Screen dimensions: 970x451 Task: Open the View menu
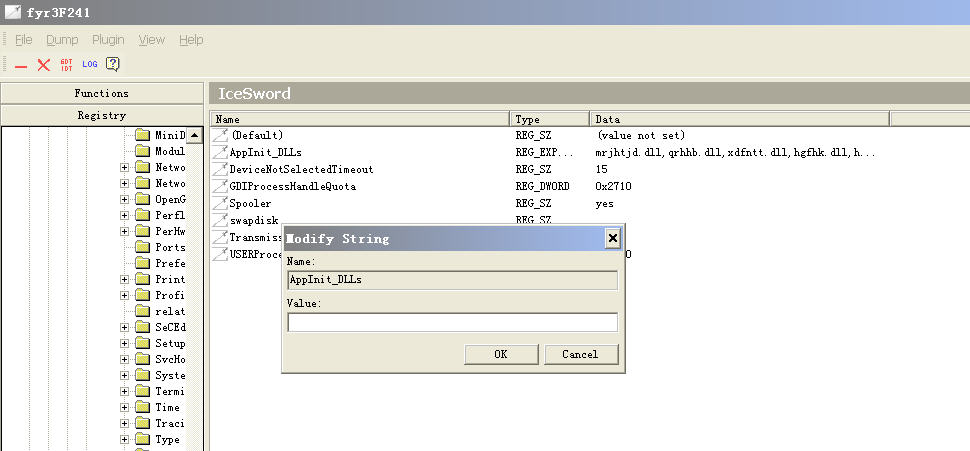tap(152, 40)
